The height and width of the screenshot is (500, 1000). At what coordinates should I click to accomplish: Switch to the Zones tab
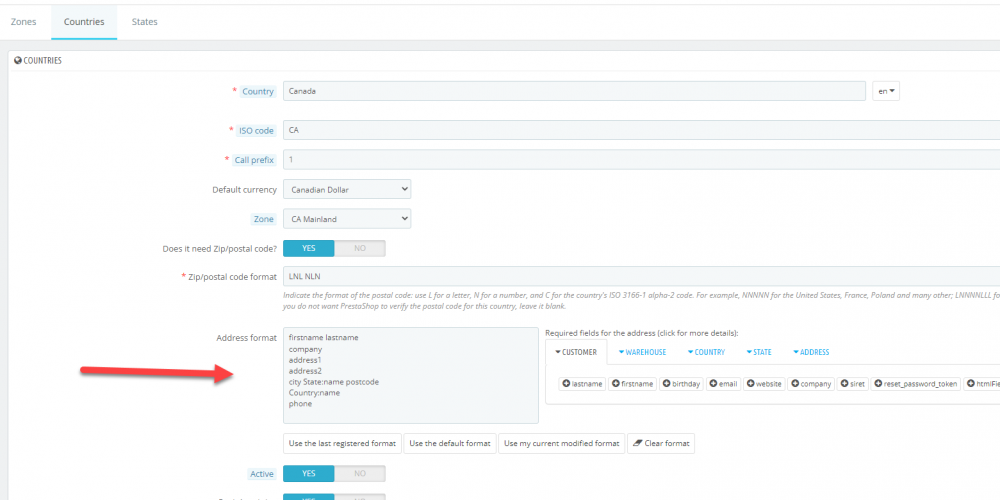24,22
